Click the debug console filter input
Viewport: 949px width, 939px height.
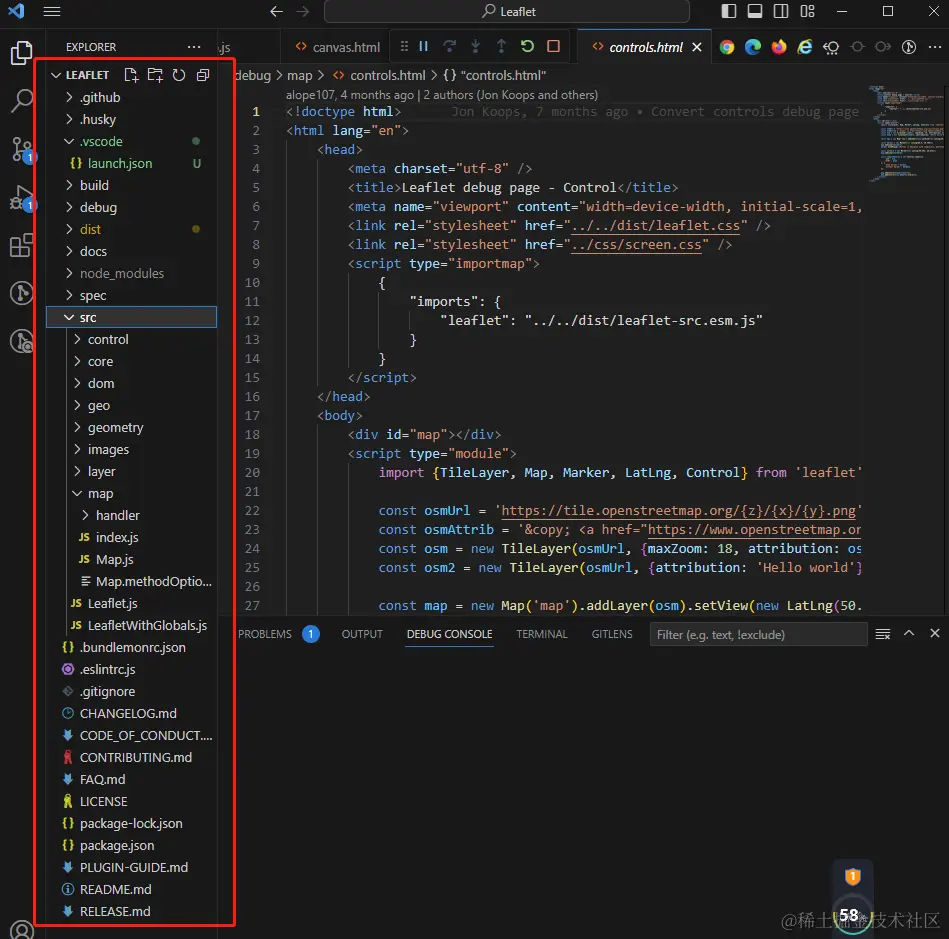click(758, 634)
